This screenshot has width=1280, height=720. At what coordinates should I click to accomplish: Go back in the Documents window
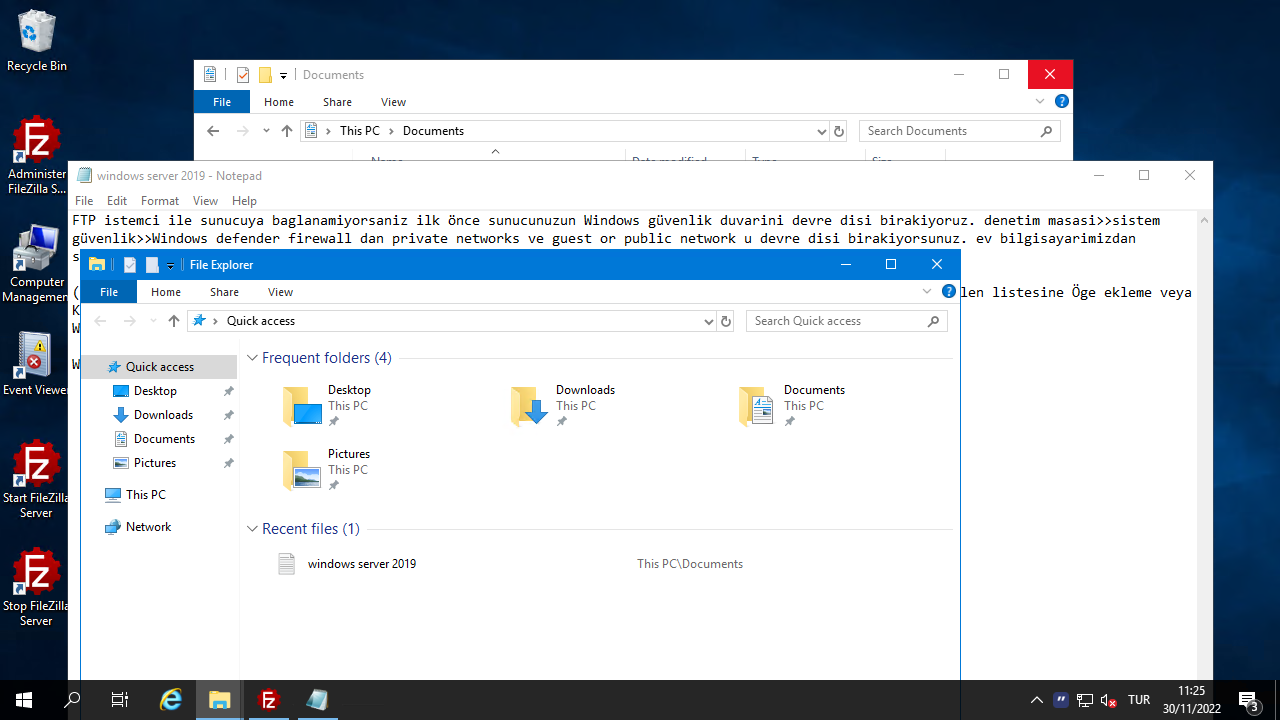coord(213,131)
